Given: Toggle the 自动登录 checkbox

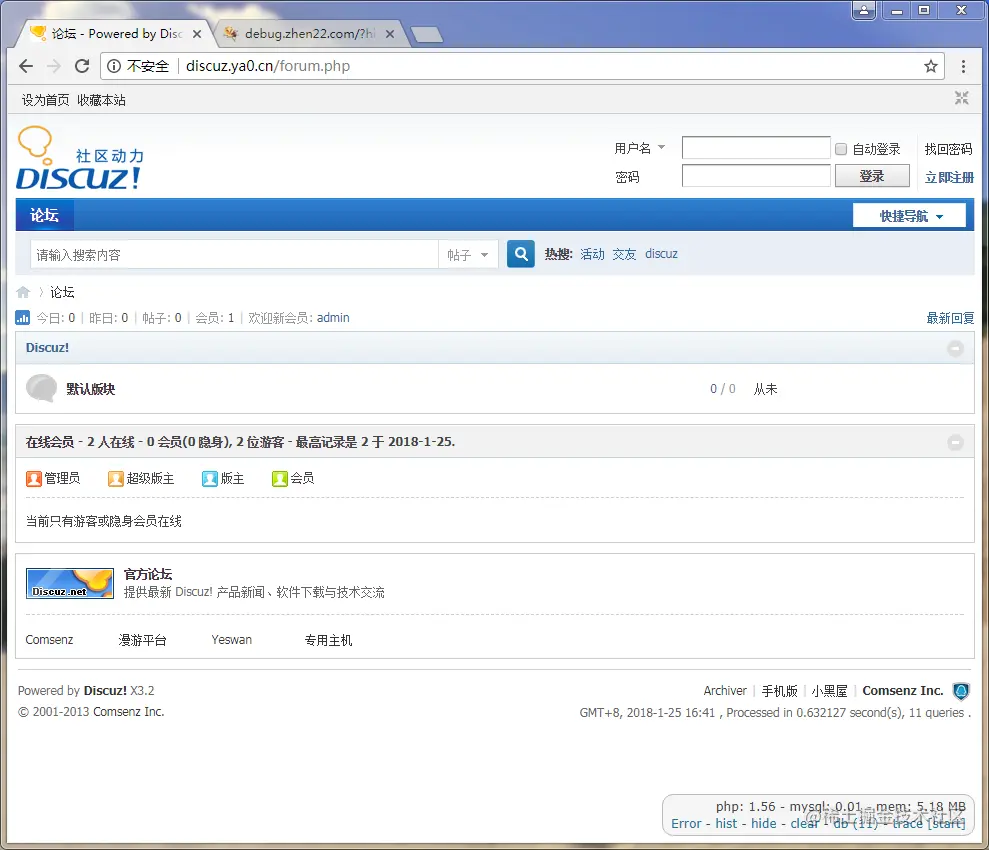Looking at the screenshot, I should 841,149.
